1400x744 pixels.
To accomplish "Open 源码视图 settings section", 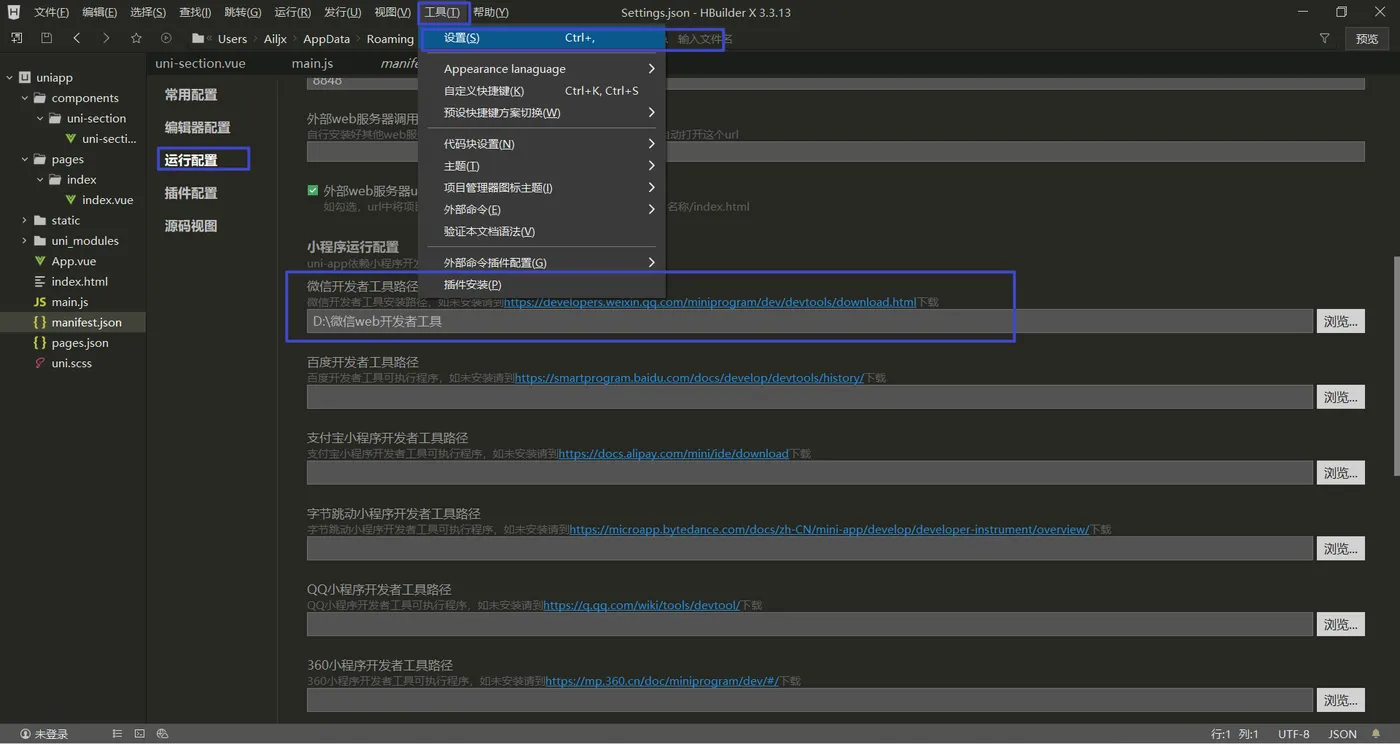I will 191,226.
